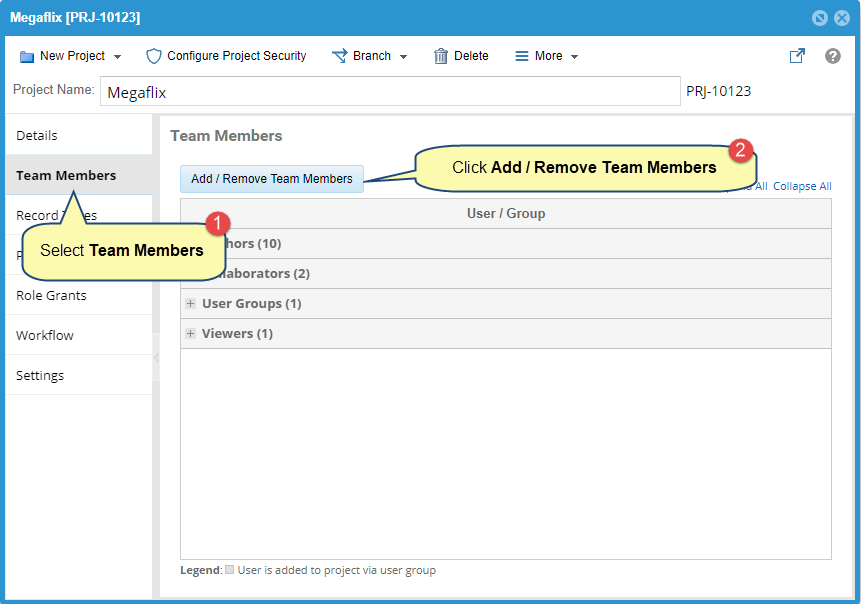
Task: Click the Branch arrows icon
Action: [340, 56]
